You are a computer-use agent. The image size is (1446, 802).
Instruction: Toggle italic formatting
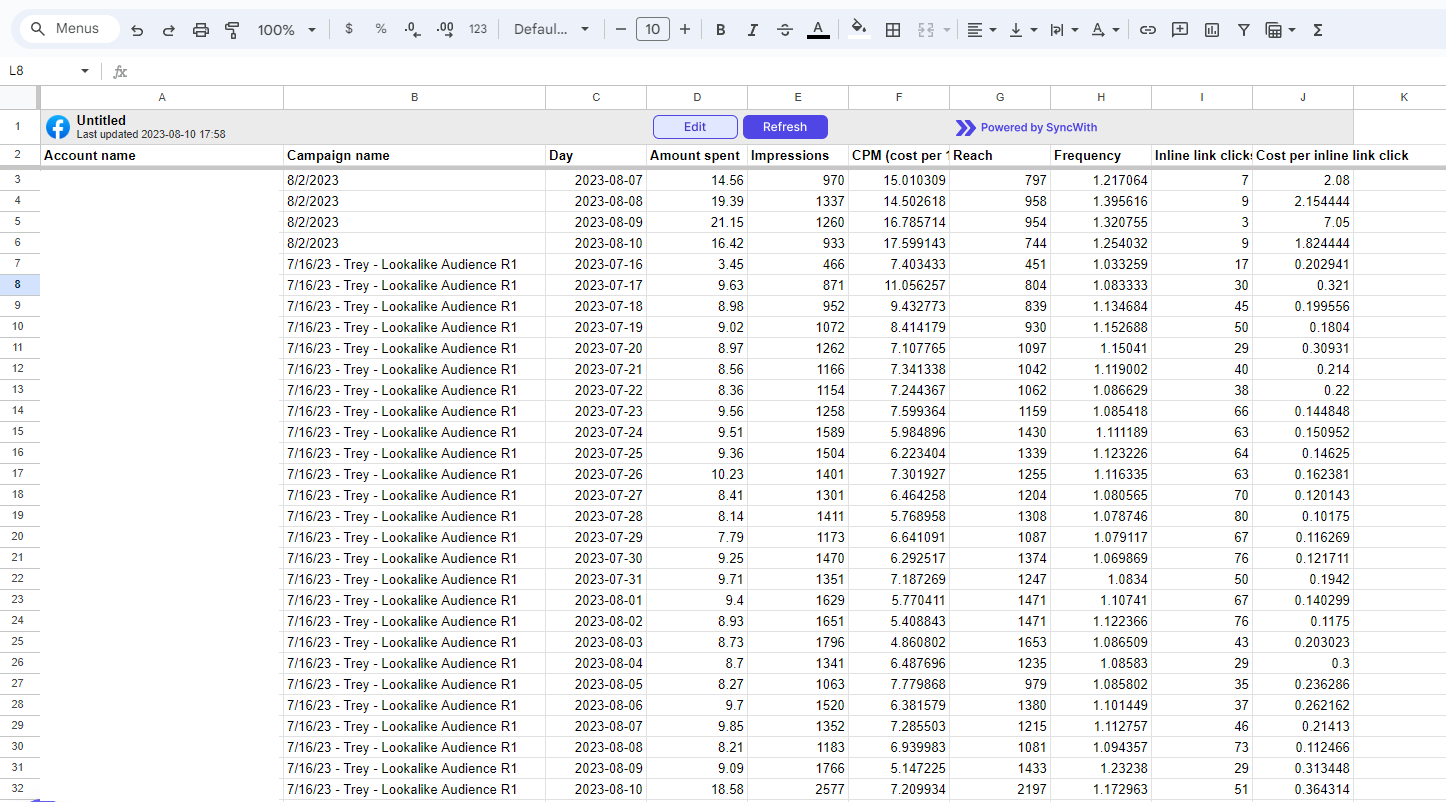[x=752, y=30]
